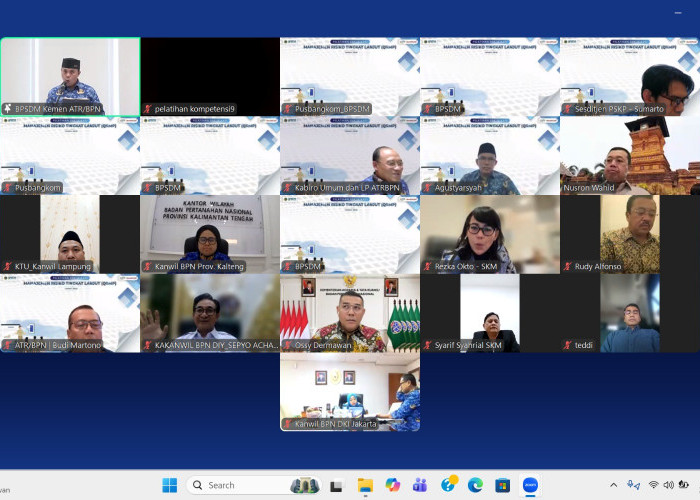The image size is (700, 500).
Task: Click the Nusron Wahid participant tile
Action: [630, 154]
